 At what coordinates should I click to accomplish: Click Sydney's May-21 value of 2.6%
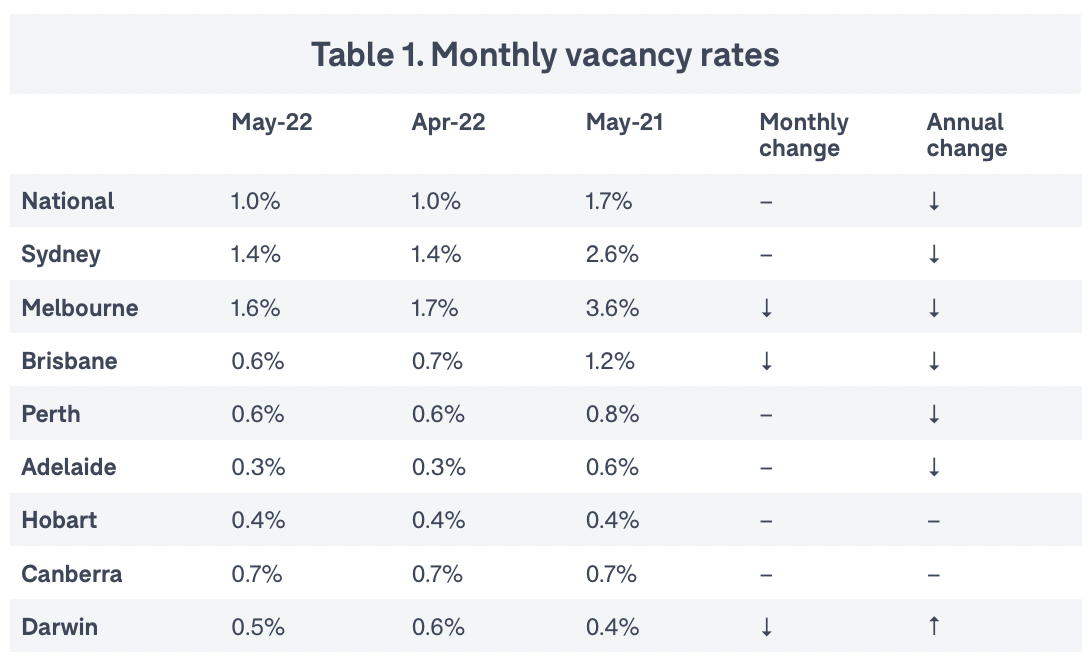click(x=612, y=254)
